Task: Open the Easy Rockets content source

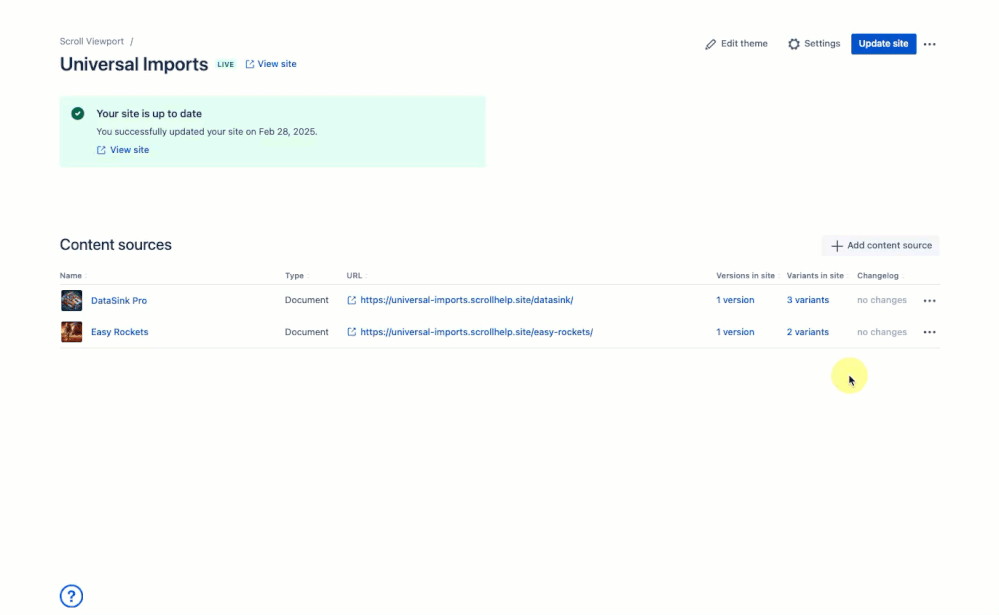Action: pyautogui.click(x=120, y=332)
